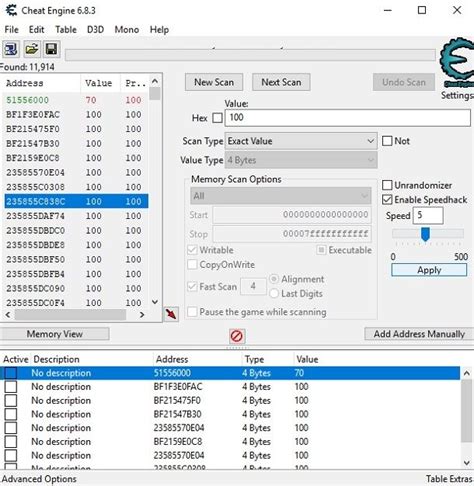Open the D3D menu
The image size is (474, 486).
tap(95, 30)
